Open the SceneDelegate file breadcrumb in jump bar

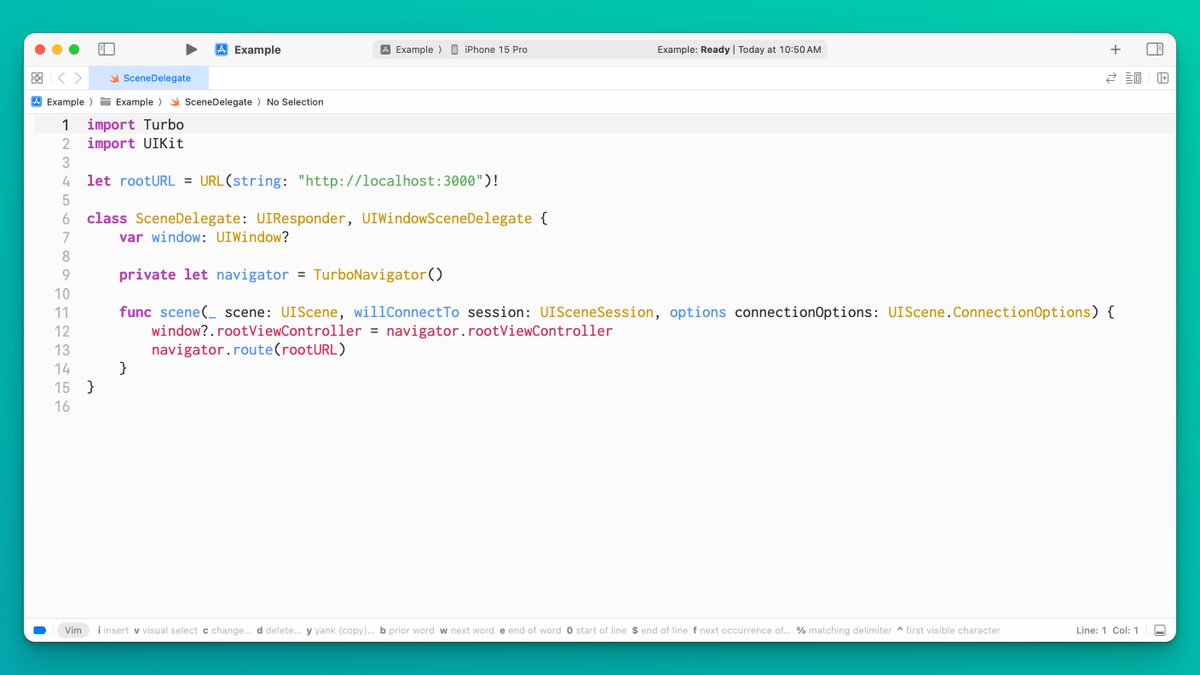[211, 102]
